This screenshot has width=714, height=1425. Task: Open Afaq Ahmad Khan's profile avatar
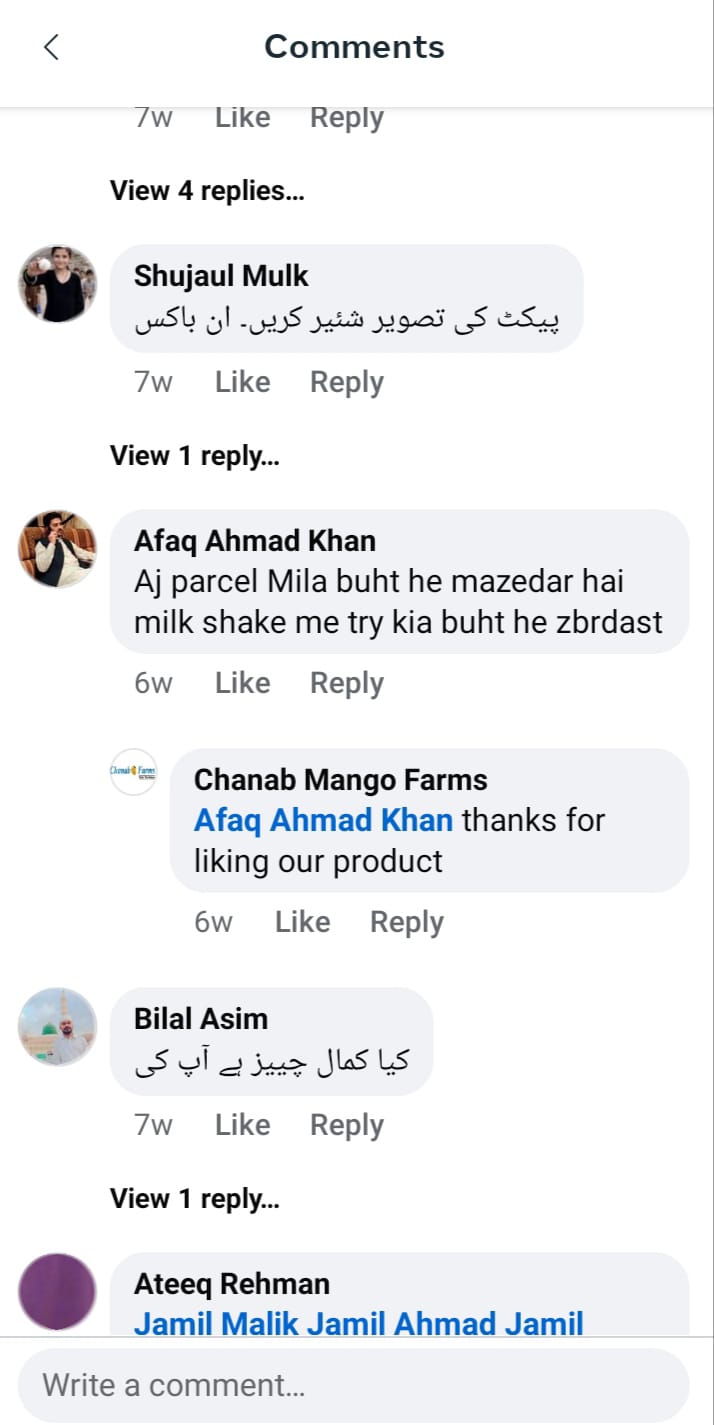pyautogui.click(x=58, y=549)
